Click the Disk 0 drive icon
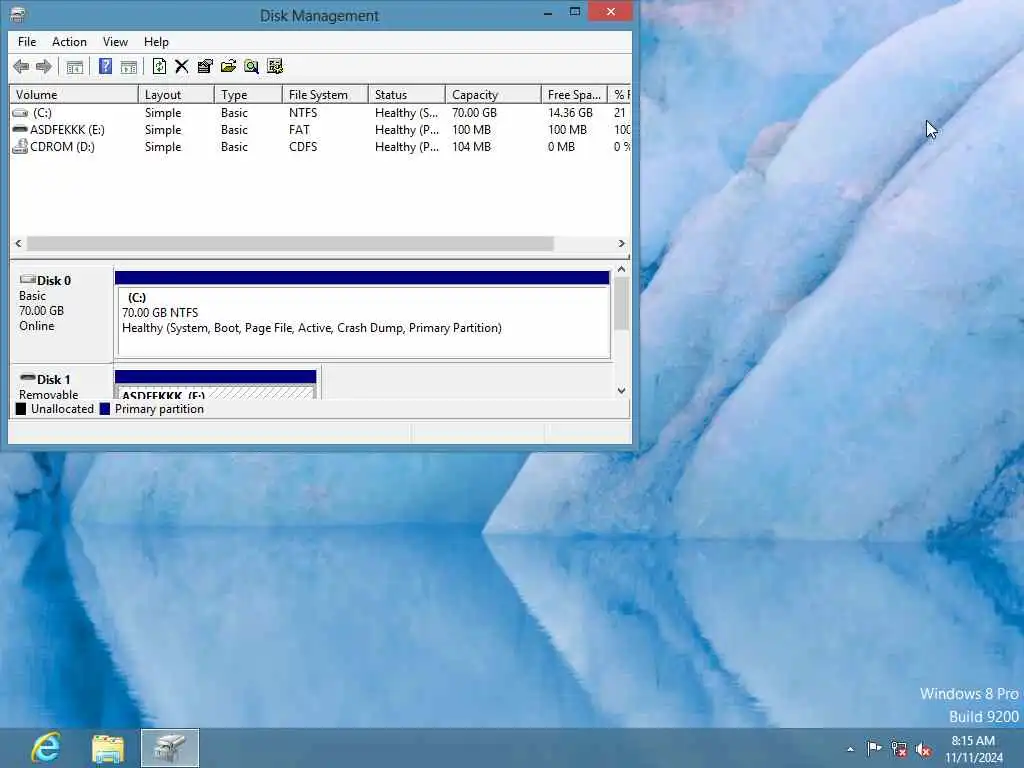 [x=27, y=280]
